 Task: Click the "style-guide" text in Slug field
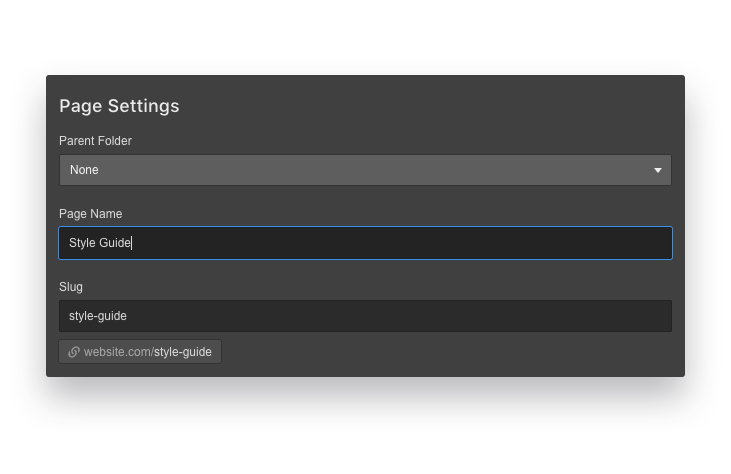pos(98,316)
